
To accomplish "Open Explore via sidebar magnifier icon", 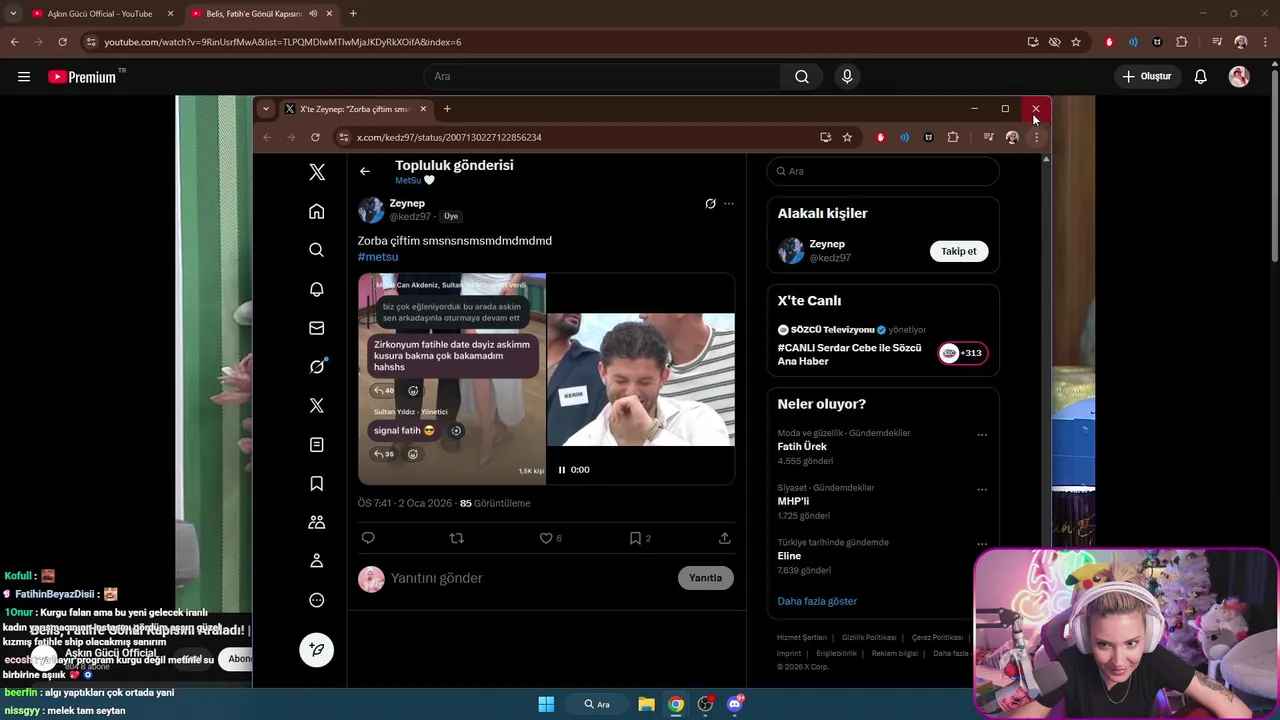I will point(317,250).
